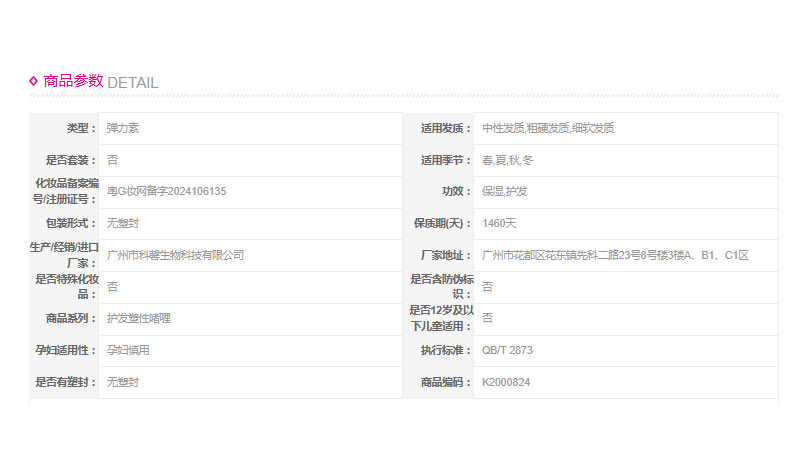Image resolution: width=806 pixels, height=474 pixels.
Task: Click manufacturer name 广州市科馨生物科技有限公司
Action: pos(175,255)
